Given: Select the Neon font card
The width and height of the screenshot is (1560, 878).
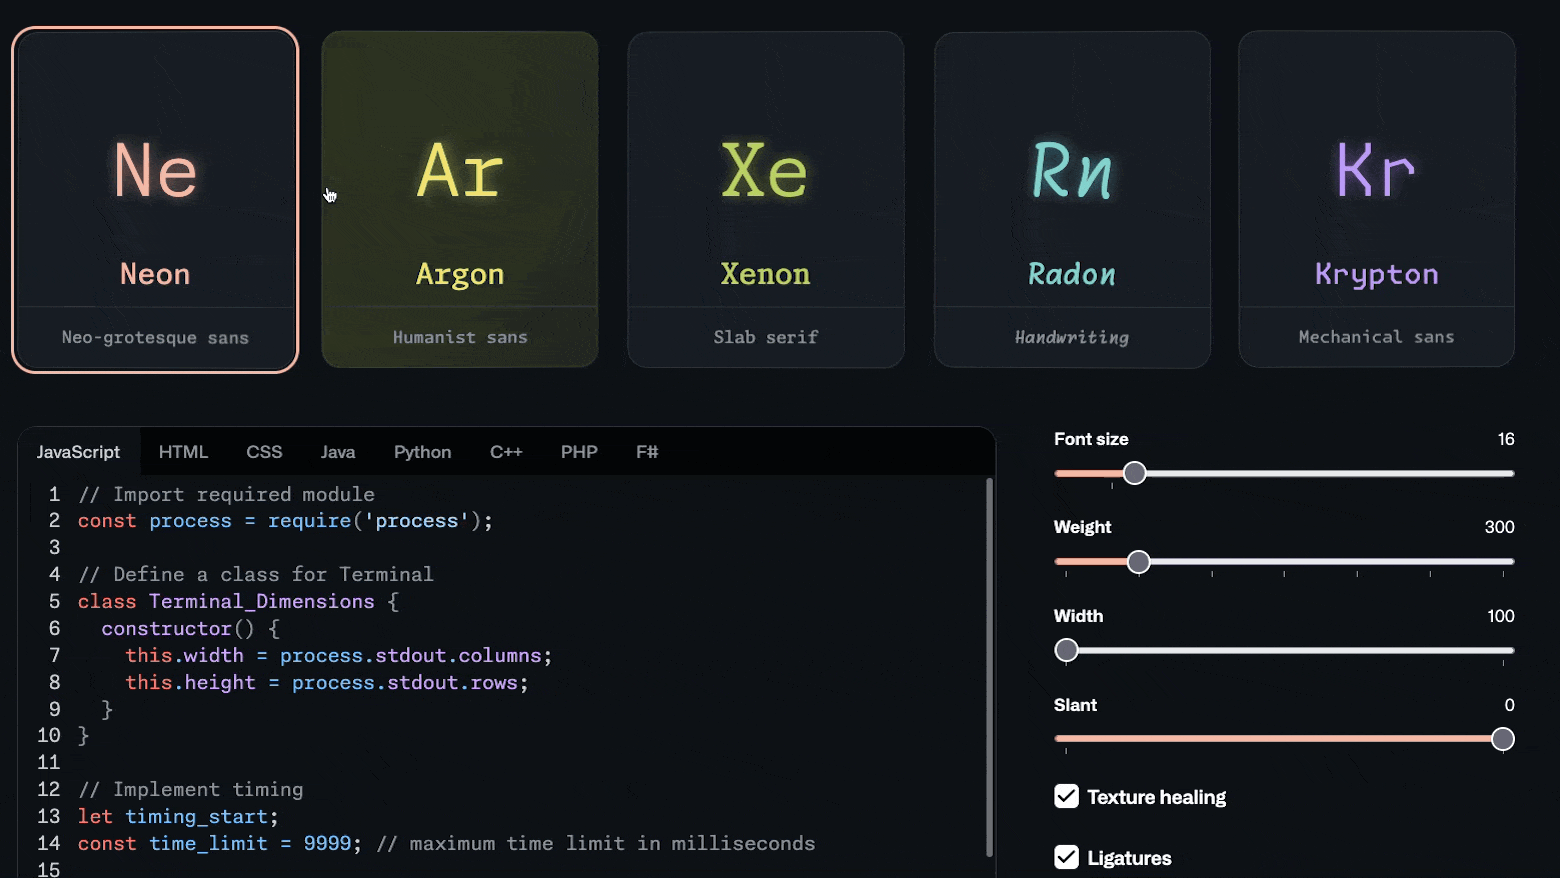Looking at the screenshot, I should pyautogui.click(x=155, y=200).
